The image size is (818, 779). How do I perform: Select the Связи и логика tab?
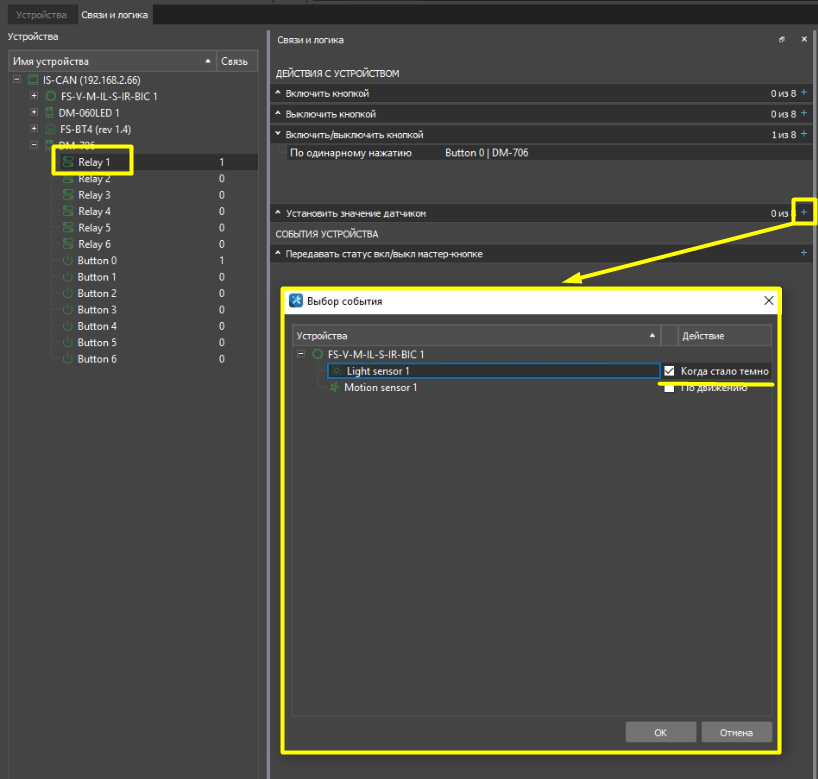(116, 15)
